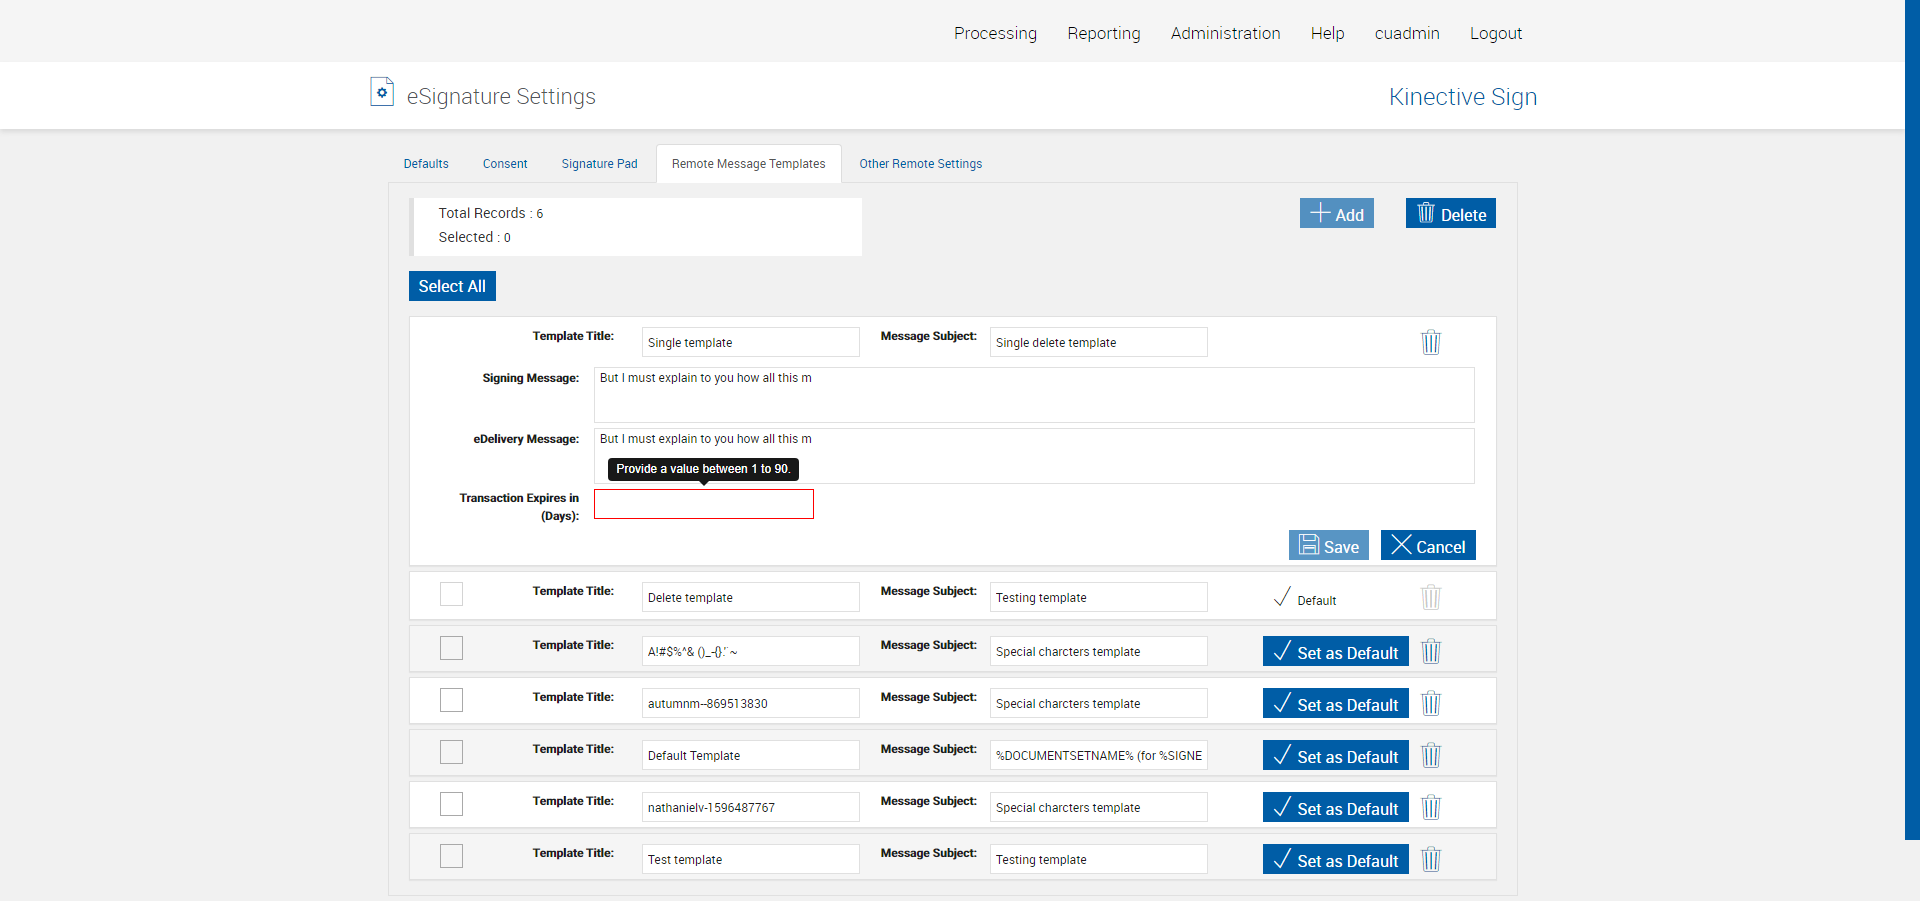Image resolution: width=1920 pixels, height=901 pixels.
Task: Click trash icon for Default Template row
Action: [x=1430, y=755]
